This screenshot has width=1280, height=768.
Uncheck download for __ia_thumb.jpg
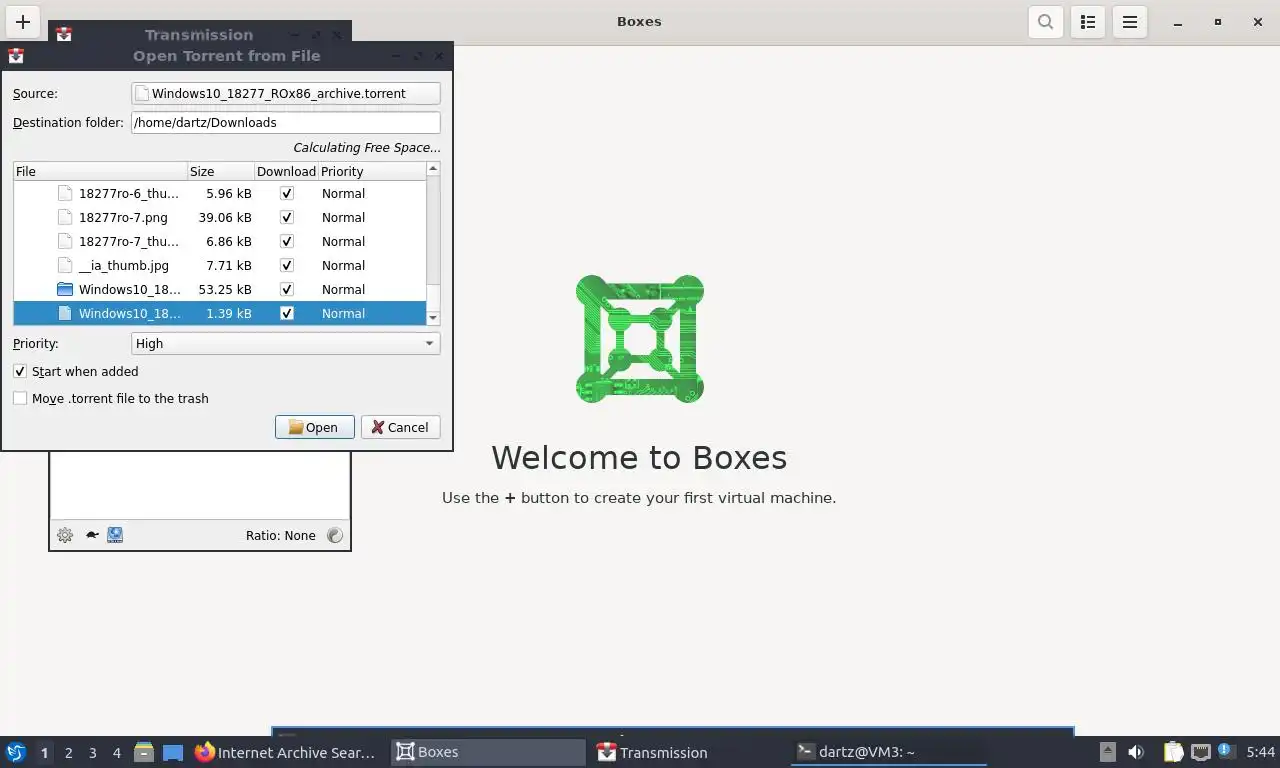pyautogui.click(x=287, y=265)
